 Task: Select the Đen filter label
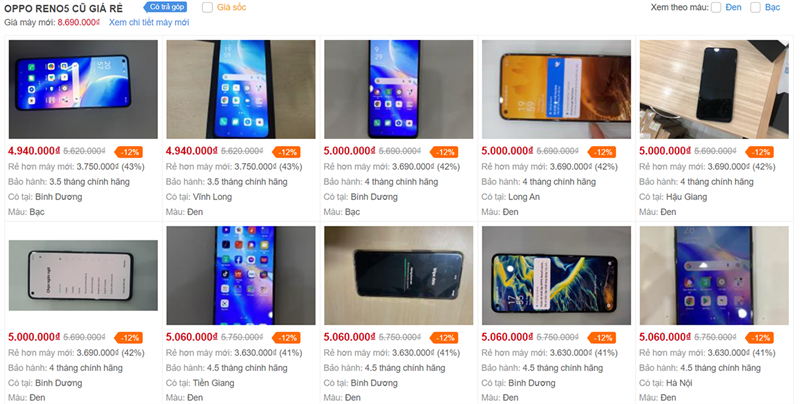[733, 7]
